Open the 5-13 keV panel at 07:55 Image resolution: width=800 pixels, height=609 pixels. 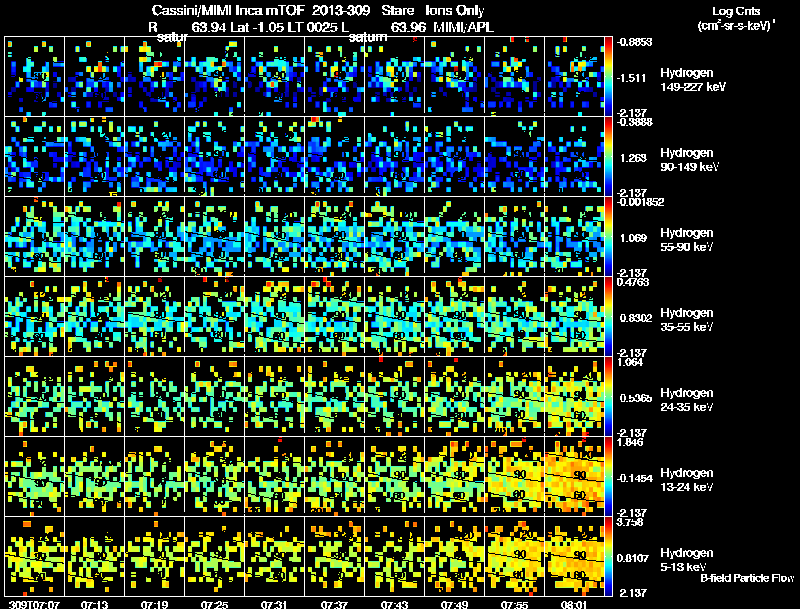pyautogui.click(x=514, y=556)
